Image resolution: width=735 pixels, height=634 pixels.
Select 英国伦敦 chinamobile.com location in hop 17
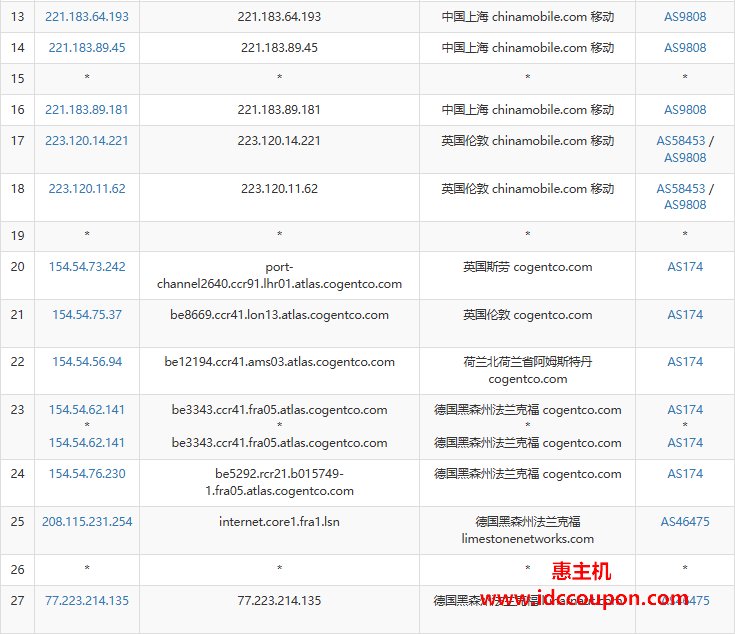(x=527, y=141)
